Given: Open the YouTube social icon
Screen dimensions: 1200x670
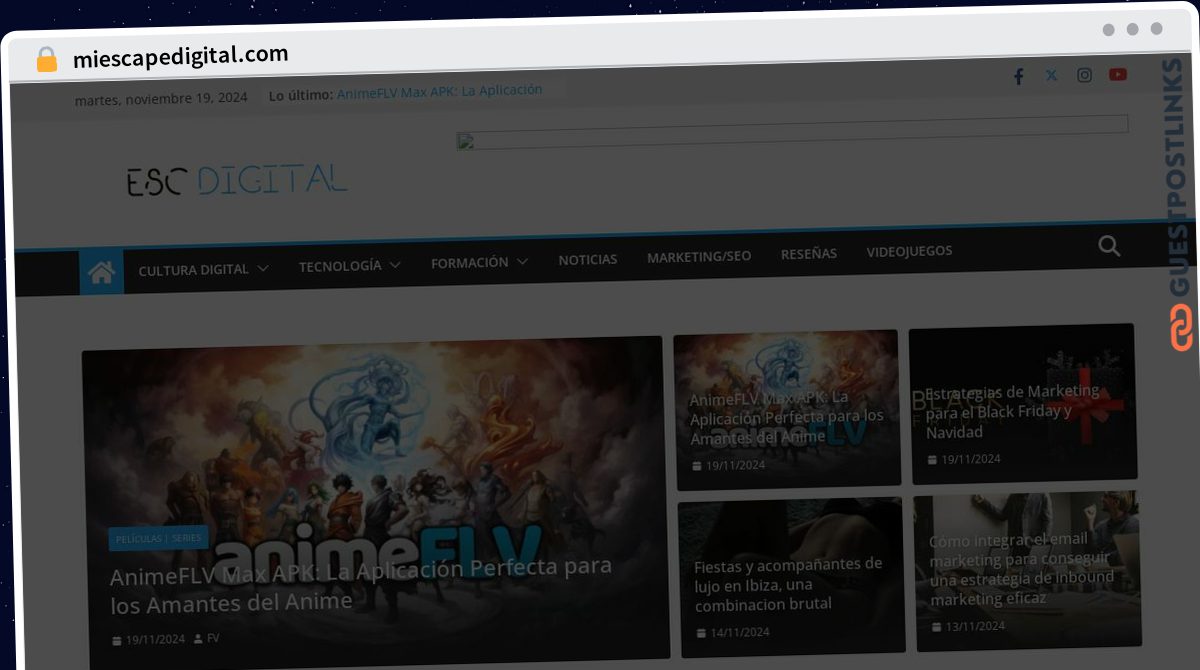Looking at the screenshot, I should coord(1118,74).
